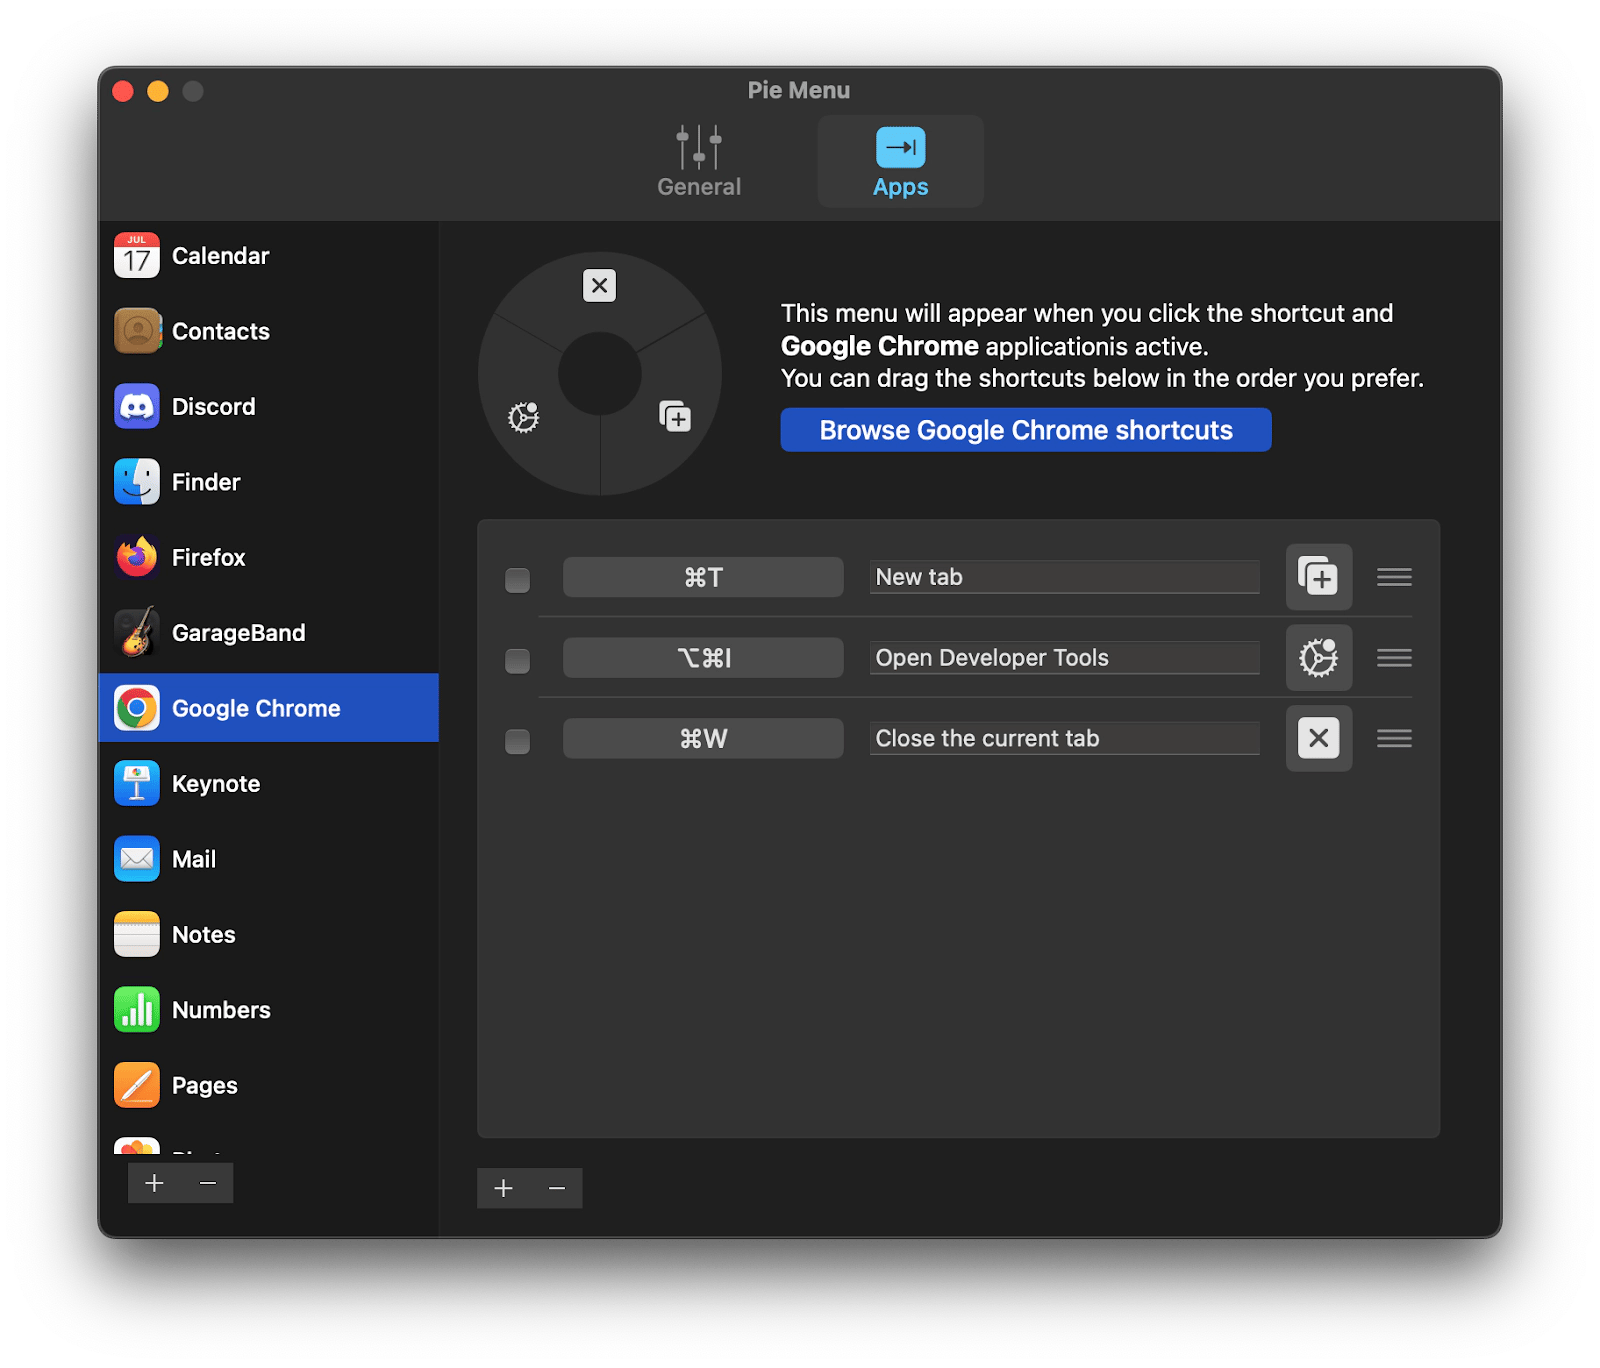Edit the ⌘T shortcut key field

(703, 577)
